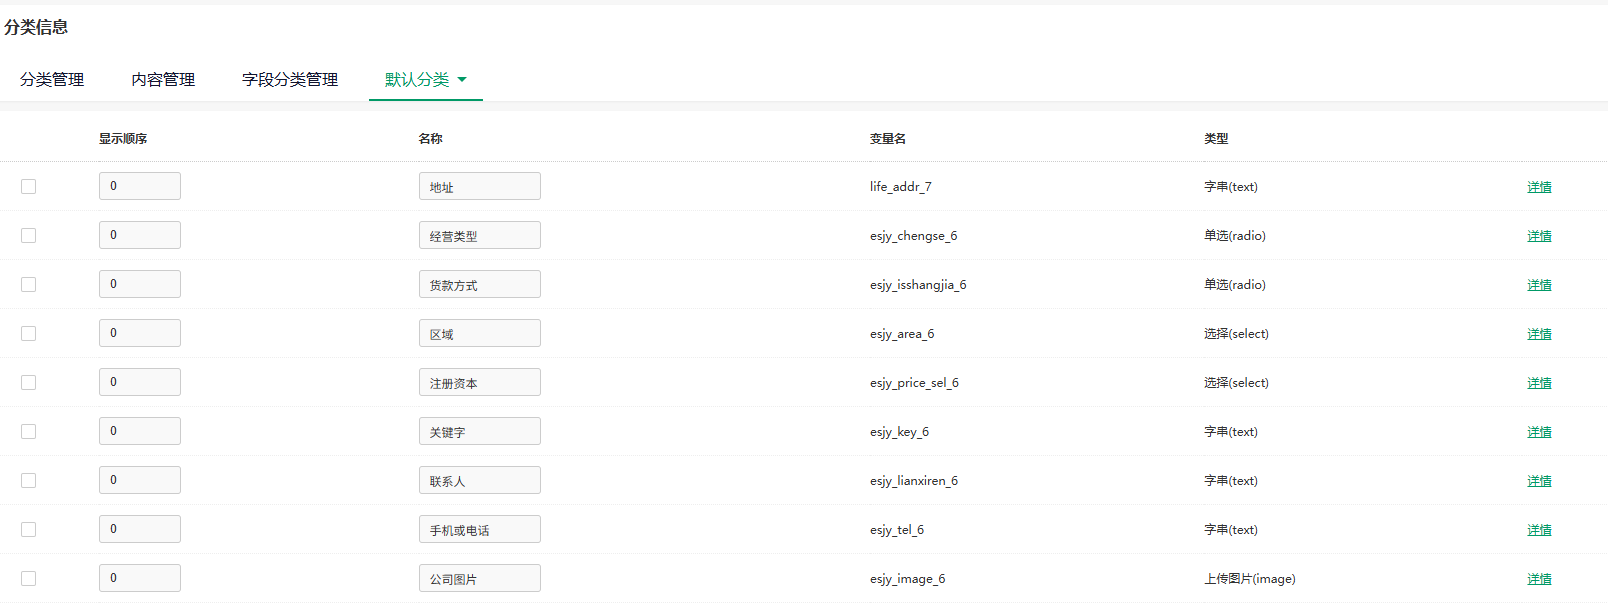Viewport: 1608px width, 603px height.
Task: Tick the checkbox for life 经营类型 row
Action: [29, 236]
